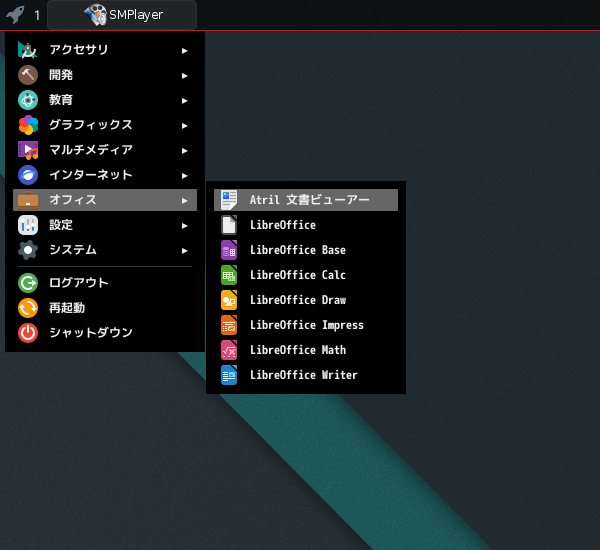
Task: Launch LibreOffice Draw
Action: pos(306,300)
